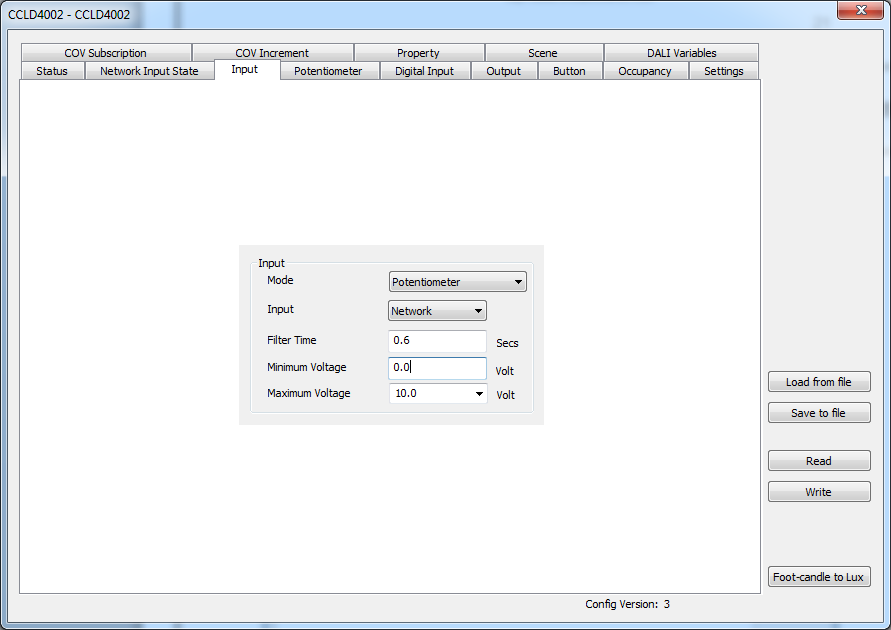Screen dimensions: 891x630
Task: Click the Config Version: 3 text
Action: coord(627,604)
